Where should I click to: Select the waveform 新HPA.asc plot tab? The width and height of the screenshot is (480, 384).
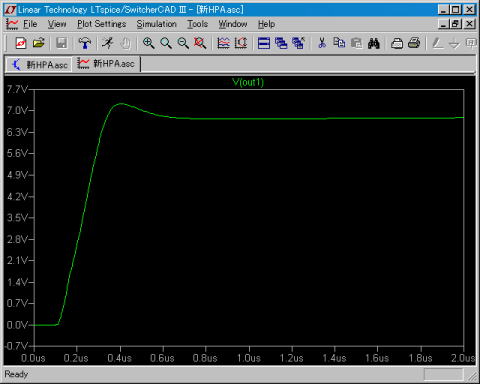(107, 64)
